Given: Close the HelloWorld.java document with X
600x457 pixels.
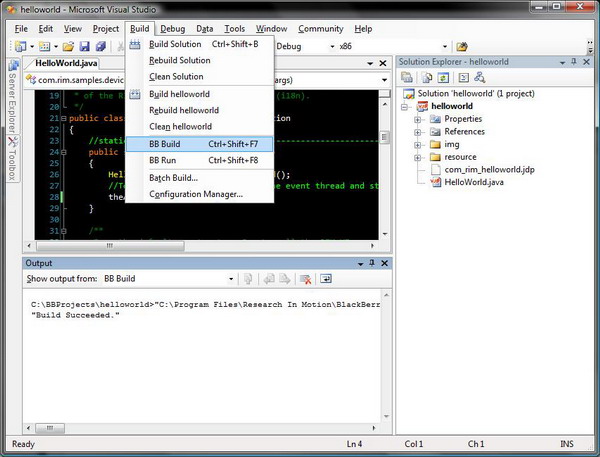Looking at the screenshot, I should pyautogui.click(x=383, y=63).
